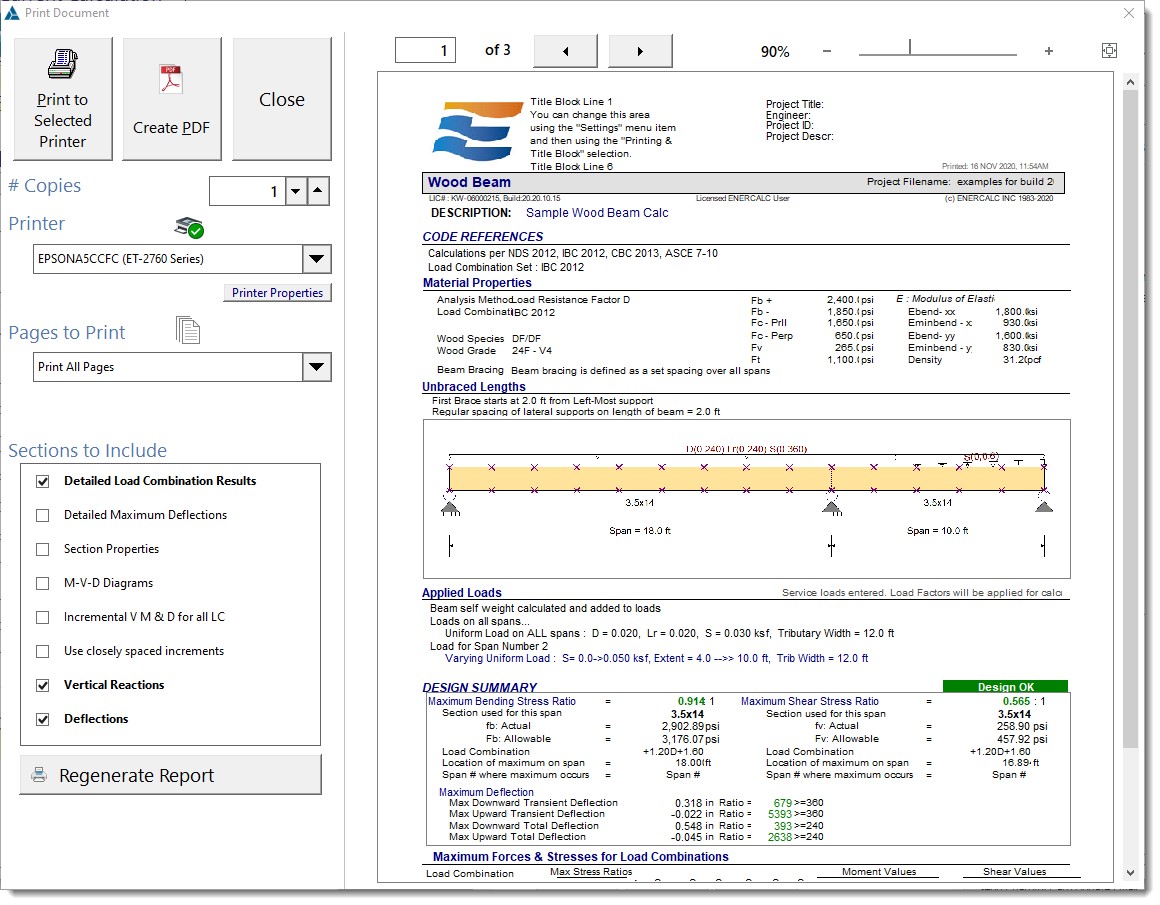The height and width of the screenshot is (905, 1160).
Task: Disable the Vertical Reactions checkbox
Action: click(43, 685)
